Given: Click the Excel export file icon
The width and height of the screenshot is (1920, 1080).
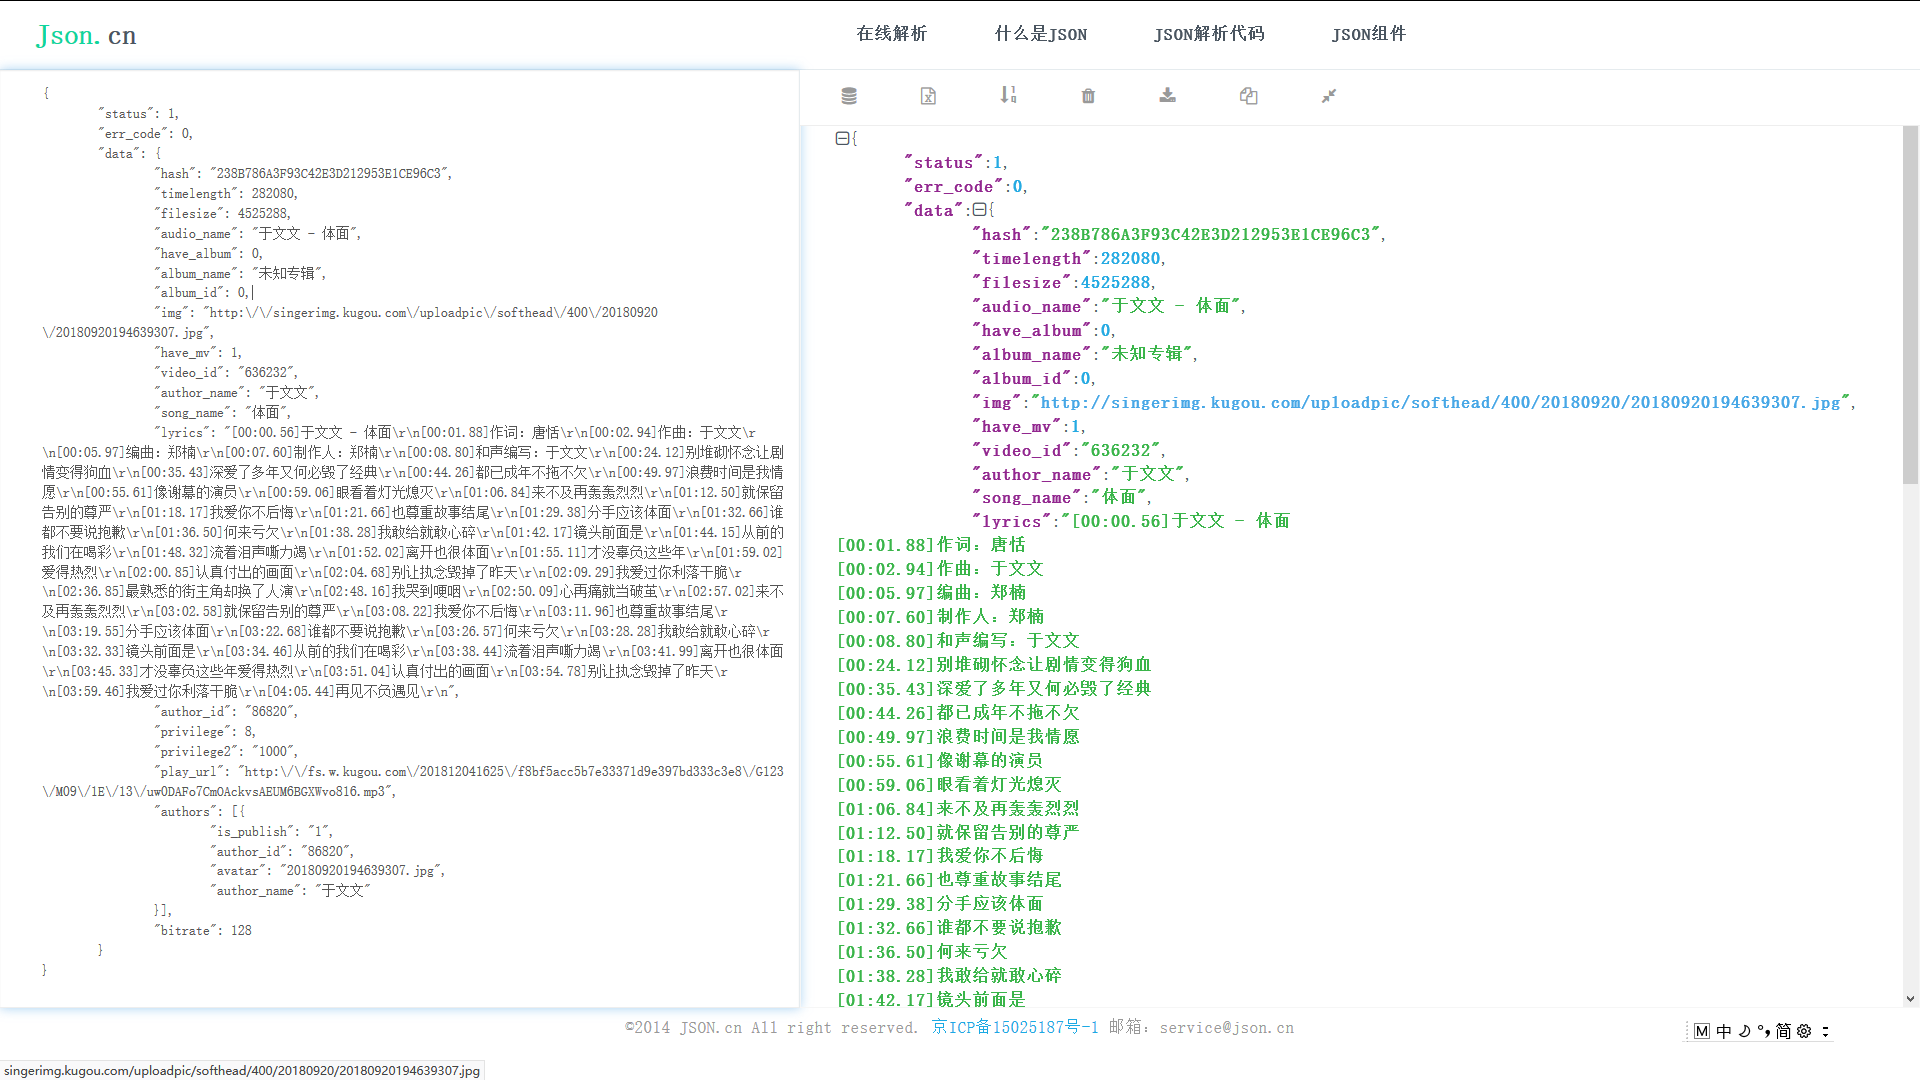Looking at the screenshot, I should pos(928,96).
